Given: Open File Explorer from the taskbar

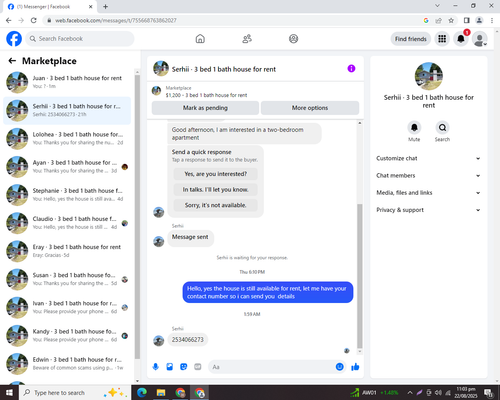Looking at the screenshot, I should point(161,393).
